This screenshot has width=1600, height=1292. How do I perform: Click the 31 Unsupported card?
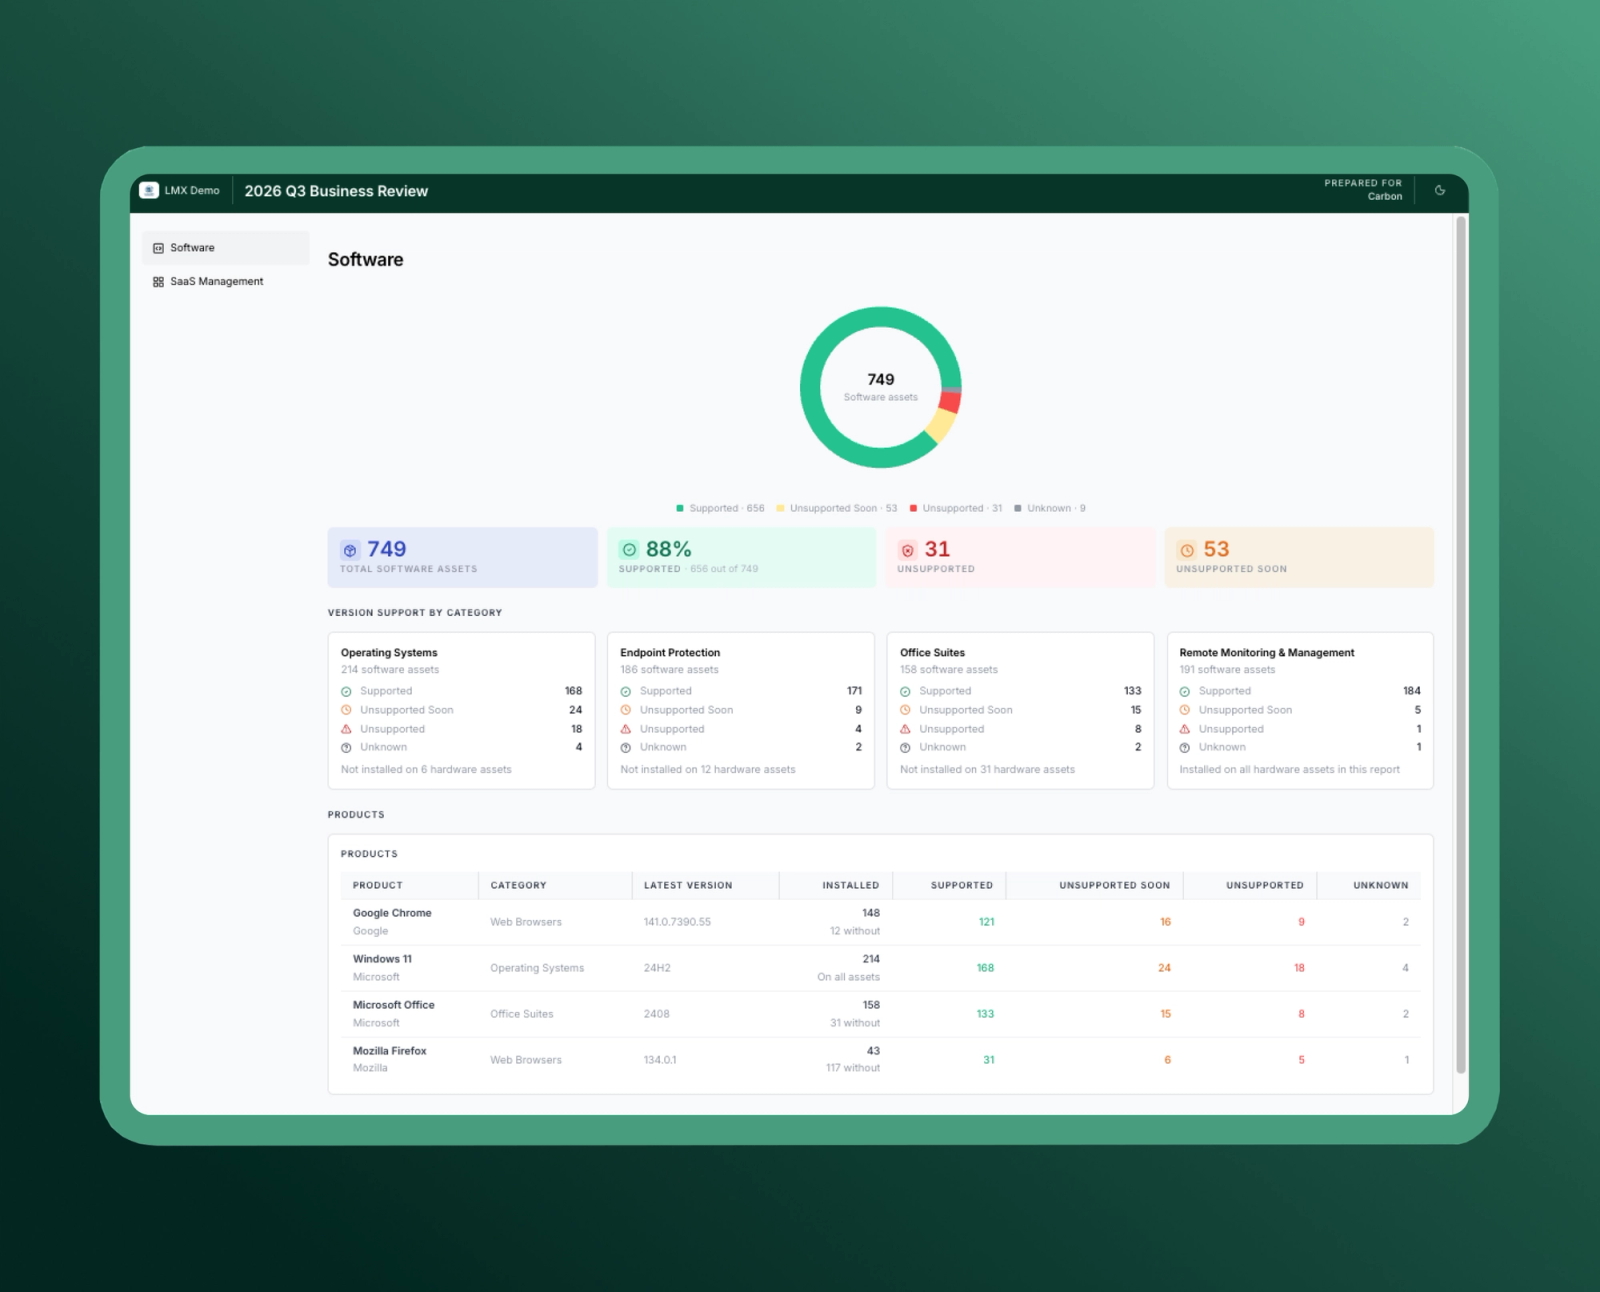coord(1021,557)
